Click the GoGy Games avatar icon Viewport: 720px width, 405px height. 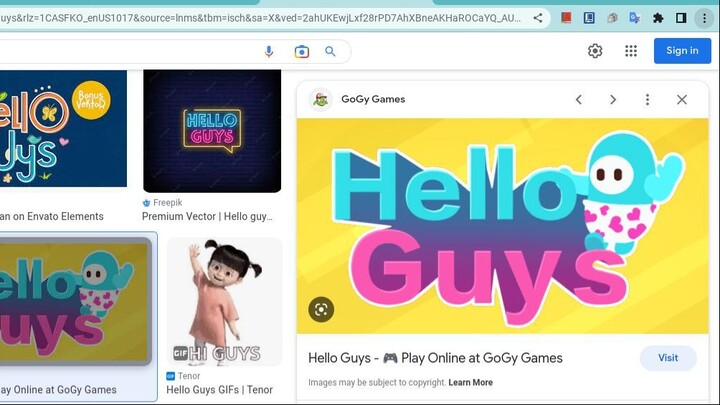pos(321,99)
